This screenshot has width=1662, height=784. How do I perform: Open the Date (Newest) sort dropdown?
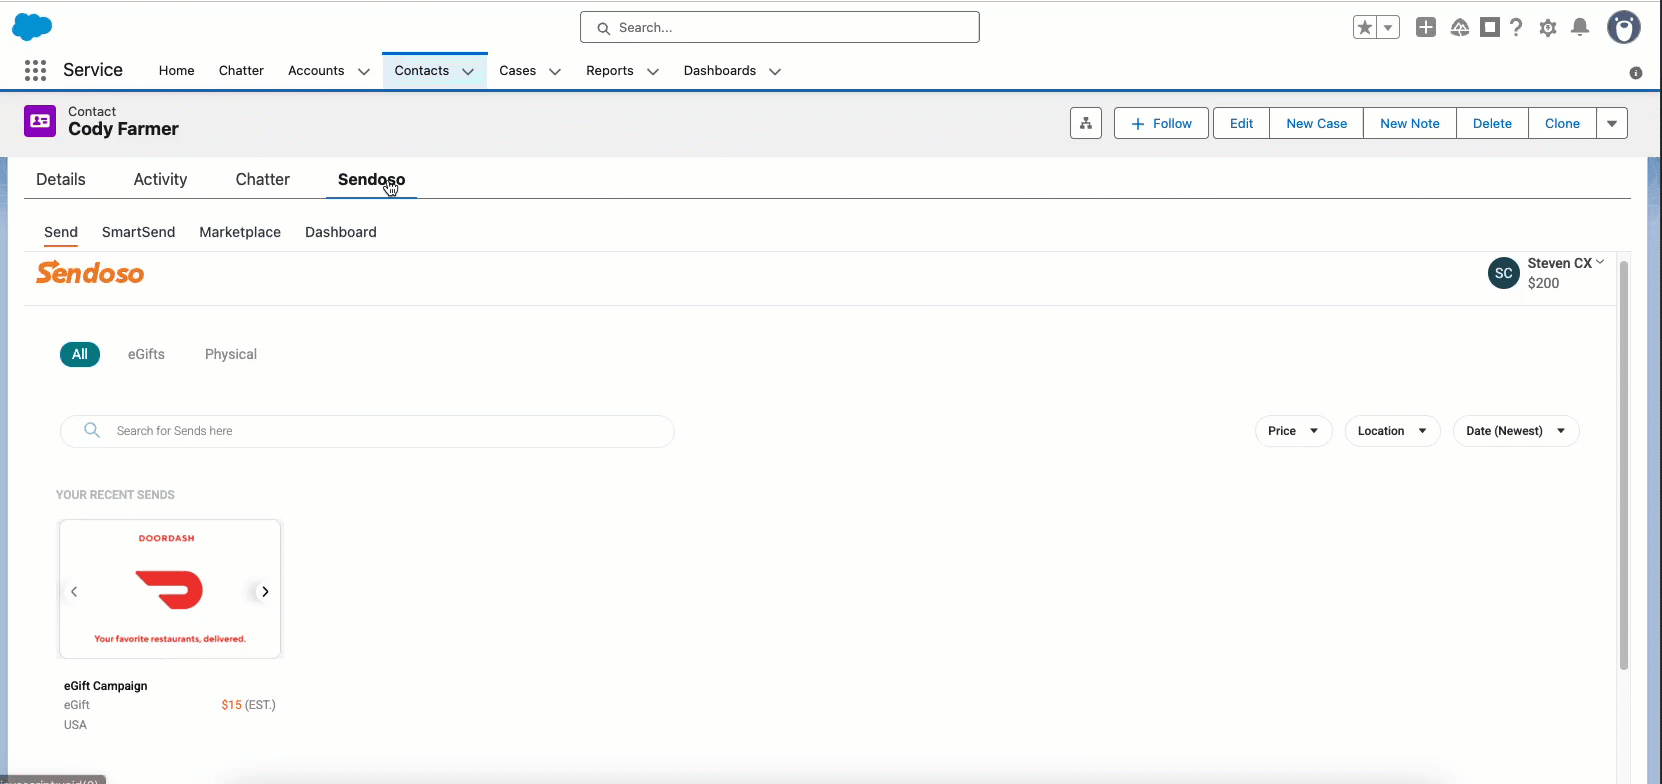coord(1516,431)
